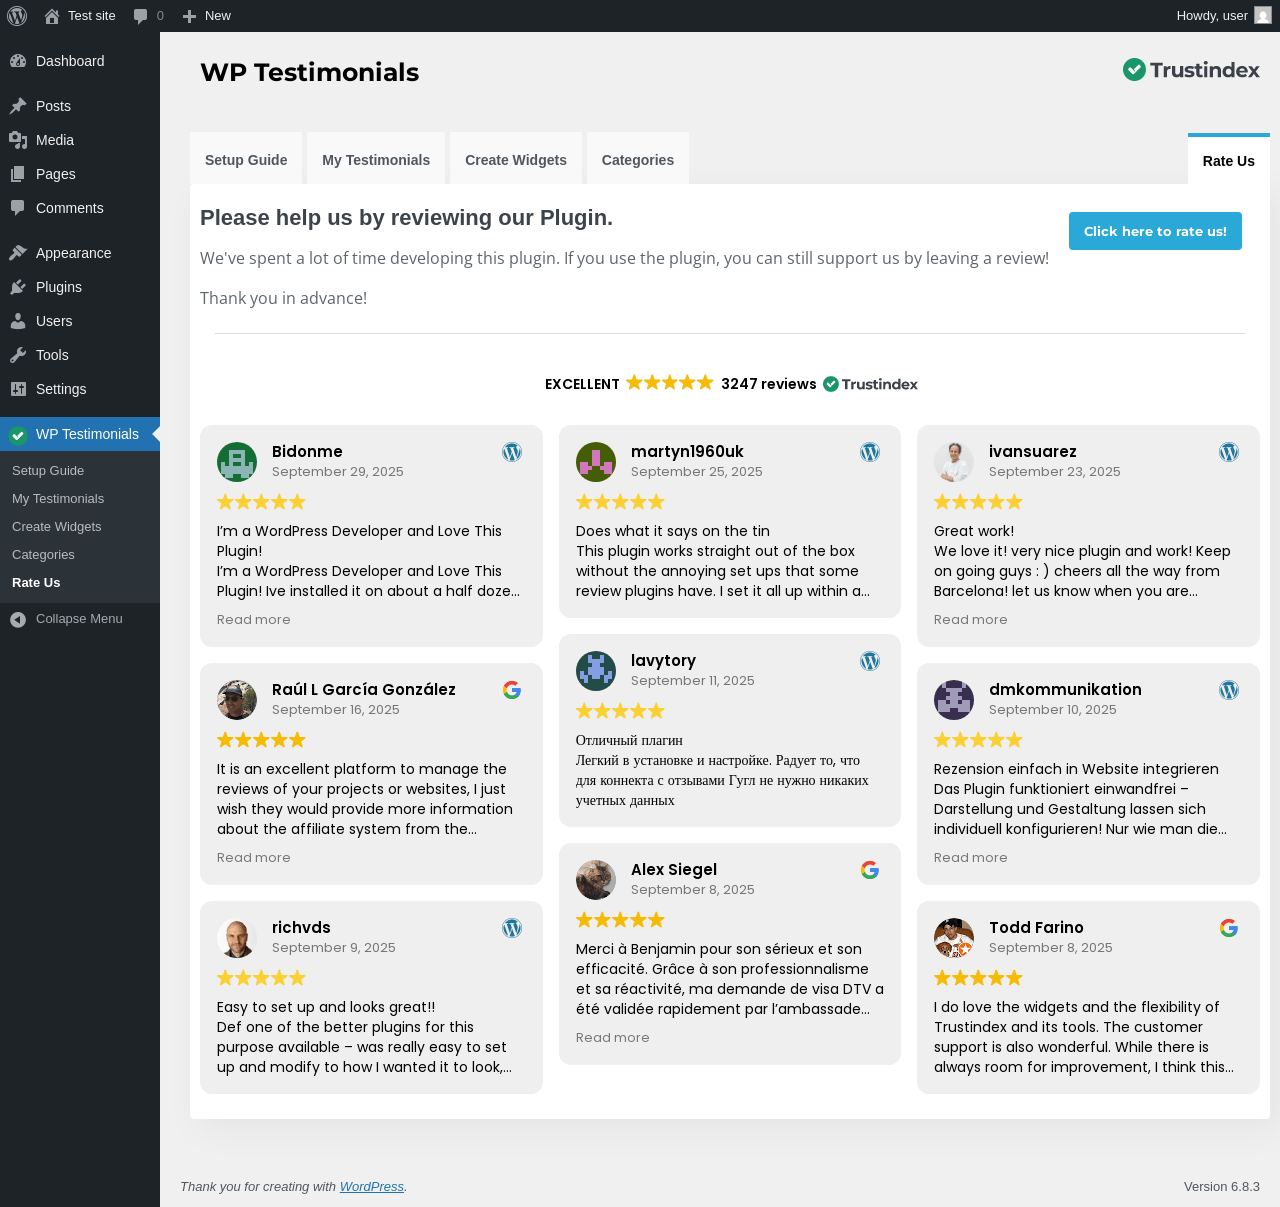Select the Media icon in the sidebar
The image size is (1280, 1207).
(x=18, y=140)
